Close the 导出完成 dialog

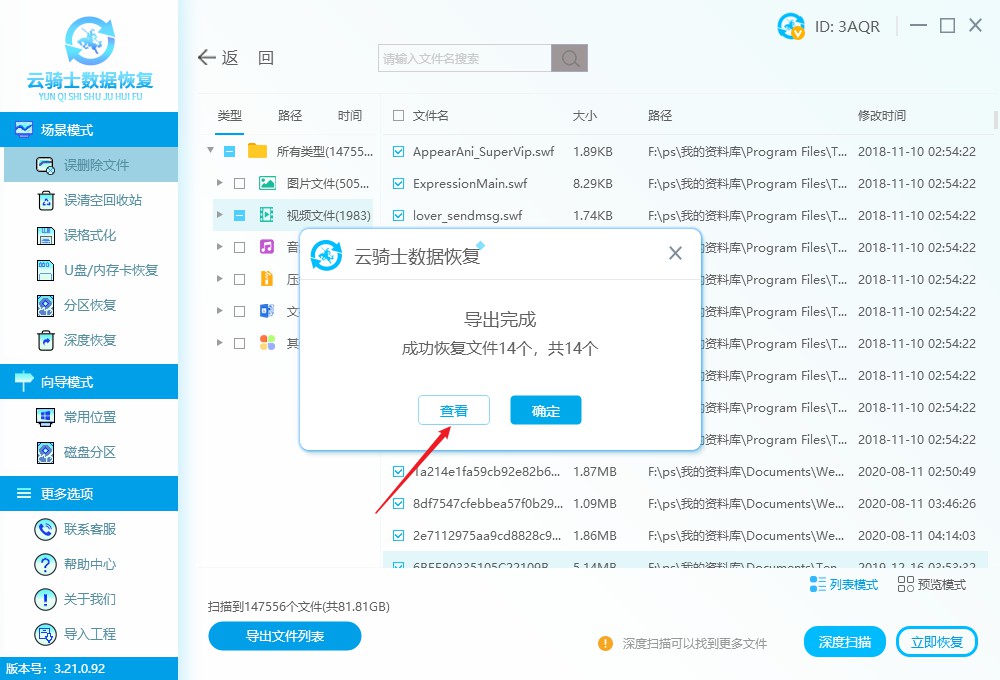pyautogui.click(x=675, y=253)
